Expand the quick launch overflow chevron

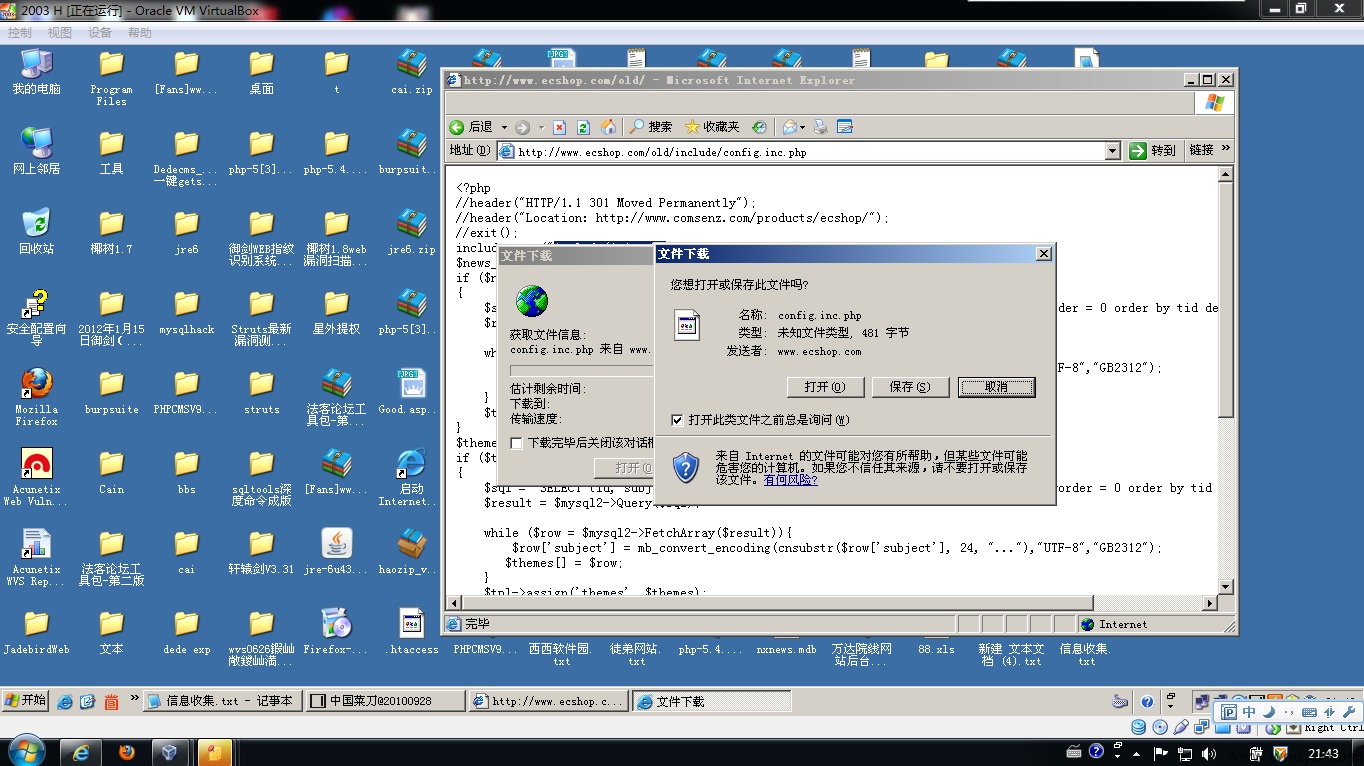coord(134,698)
